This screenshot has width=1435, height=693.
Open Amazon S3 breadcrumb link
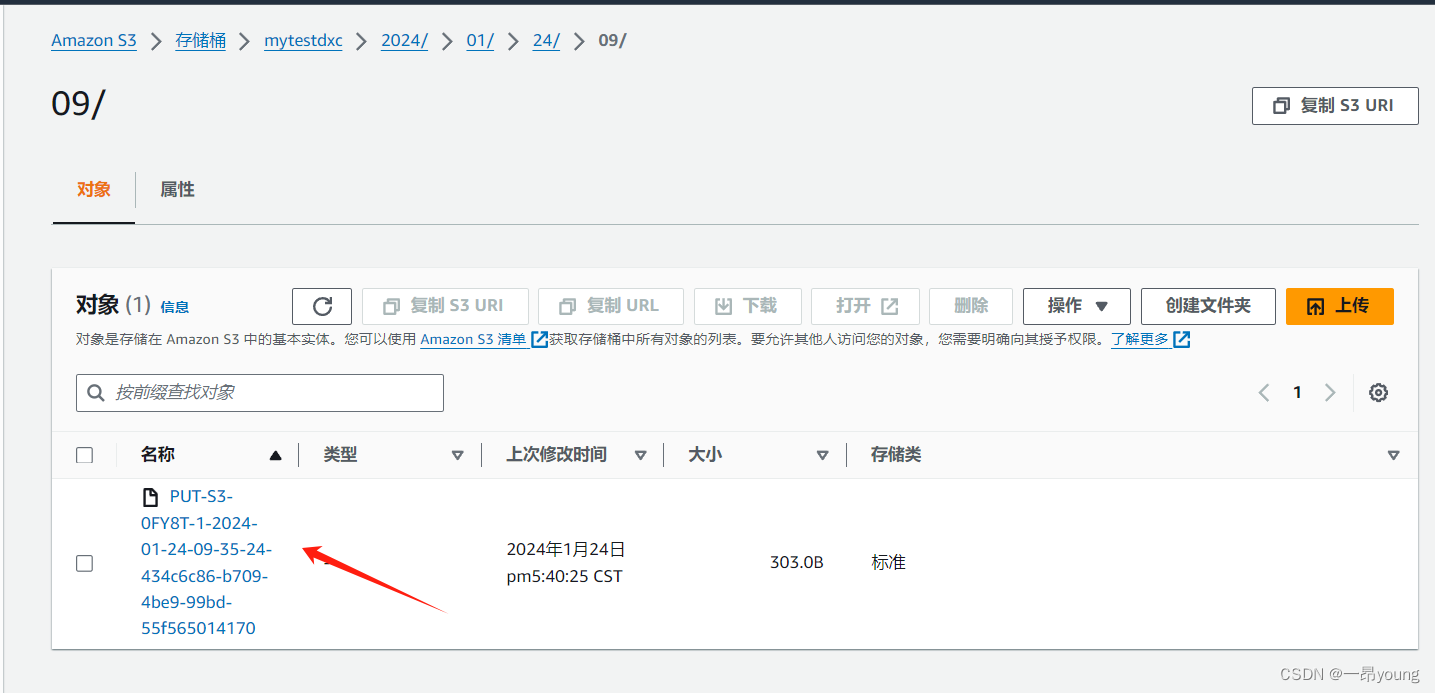coord(94,41)
